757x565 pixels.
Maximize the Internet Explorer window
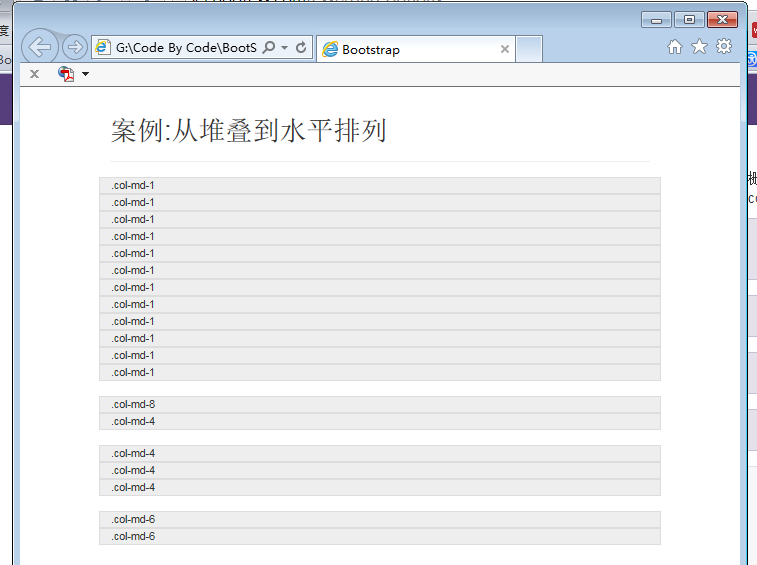[689, 19]
